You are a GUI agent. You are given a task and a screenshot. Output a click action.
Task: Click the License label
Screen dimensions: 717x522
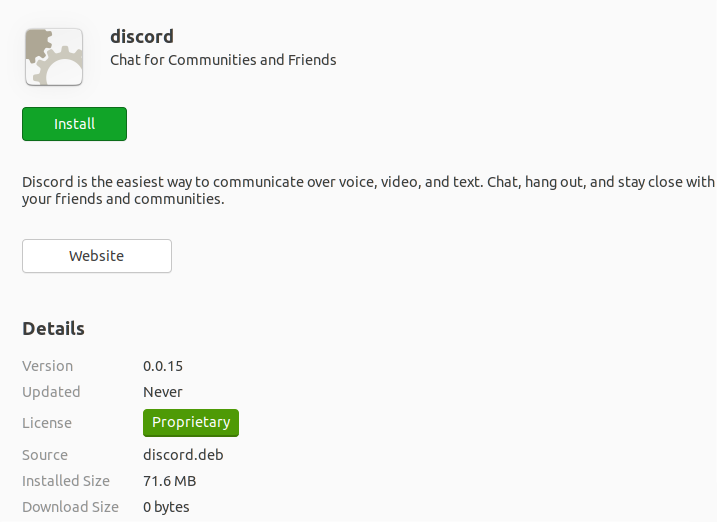[47, 423]
